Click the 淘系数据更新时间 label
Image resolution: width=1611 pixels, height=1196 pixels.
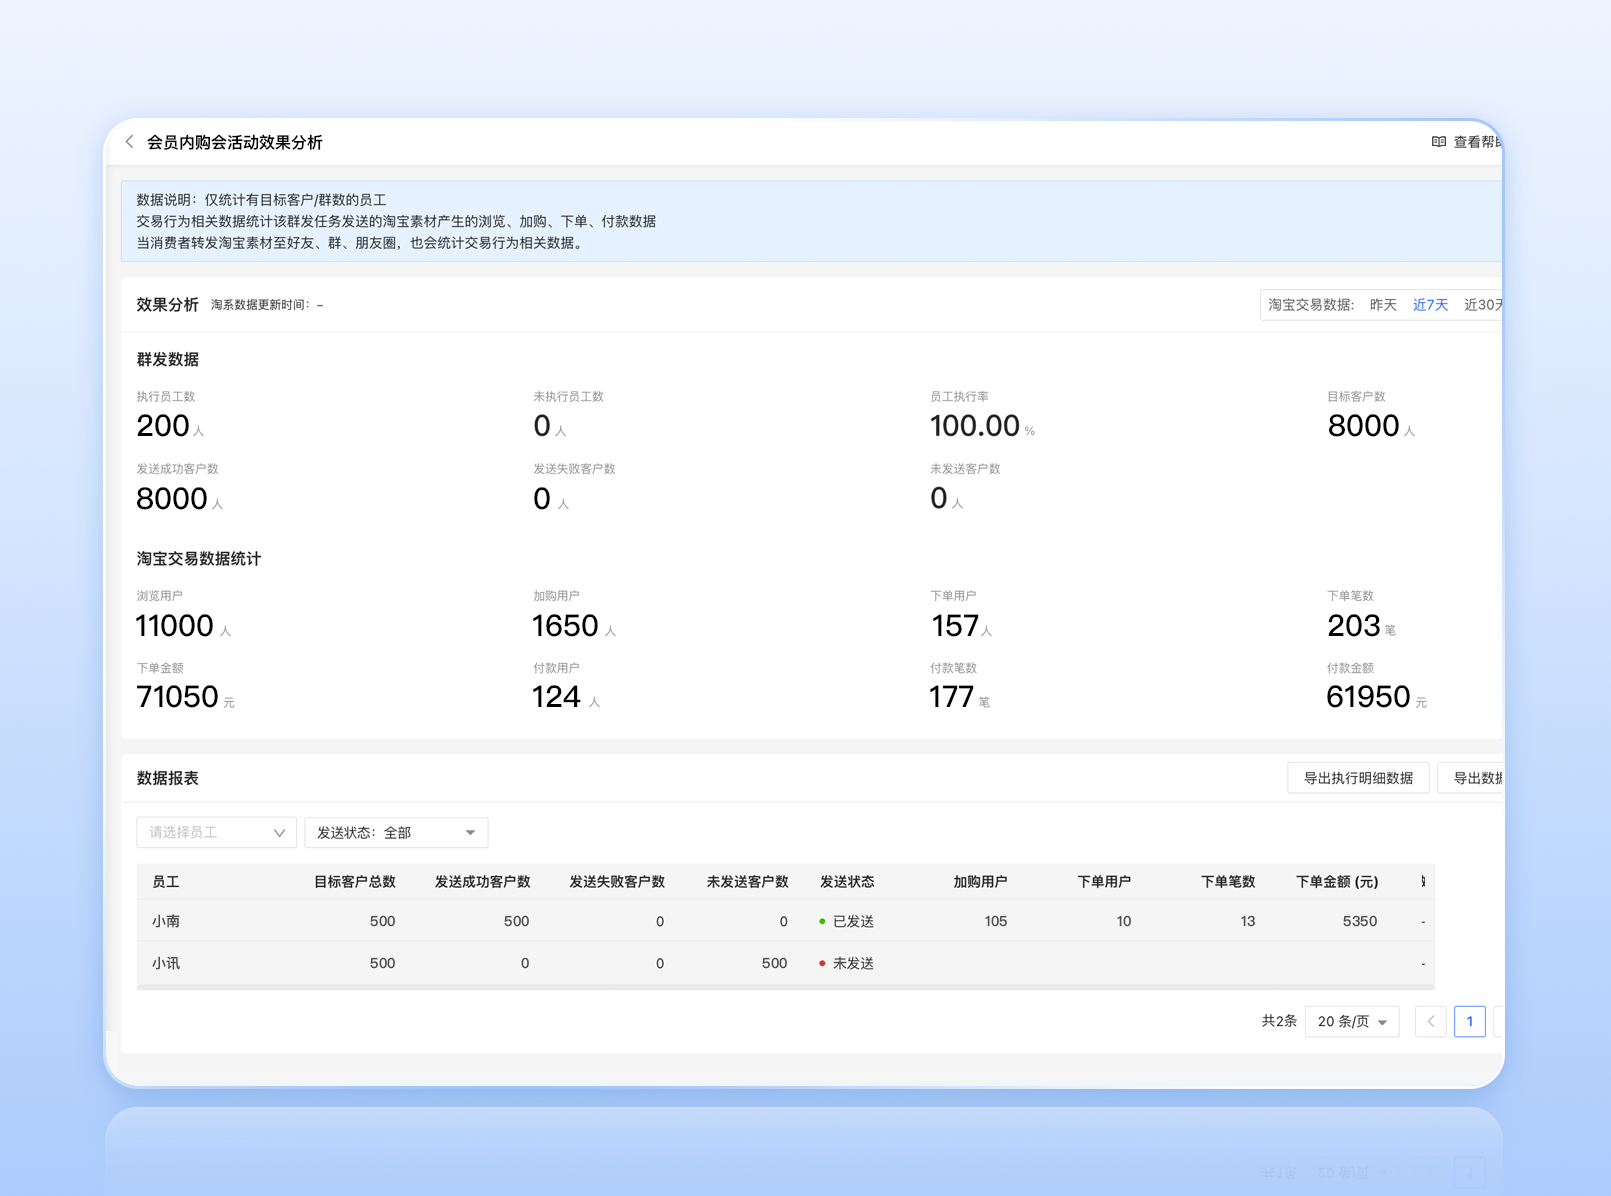point(260,305)
